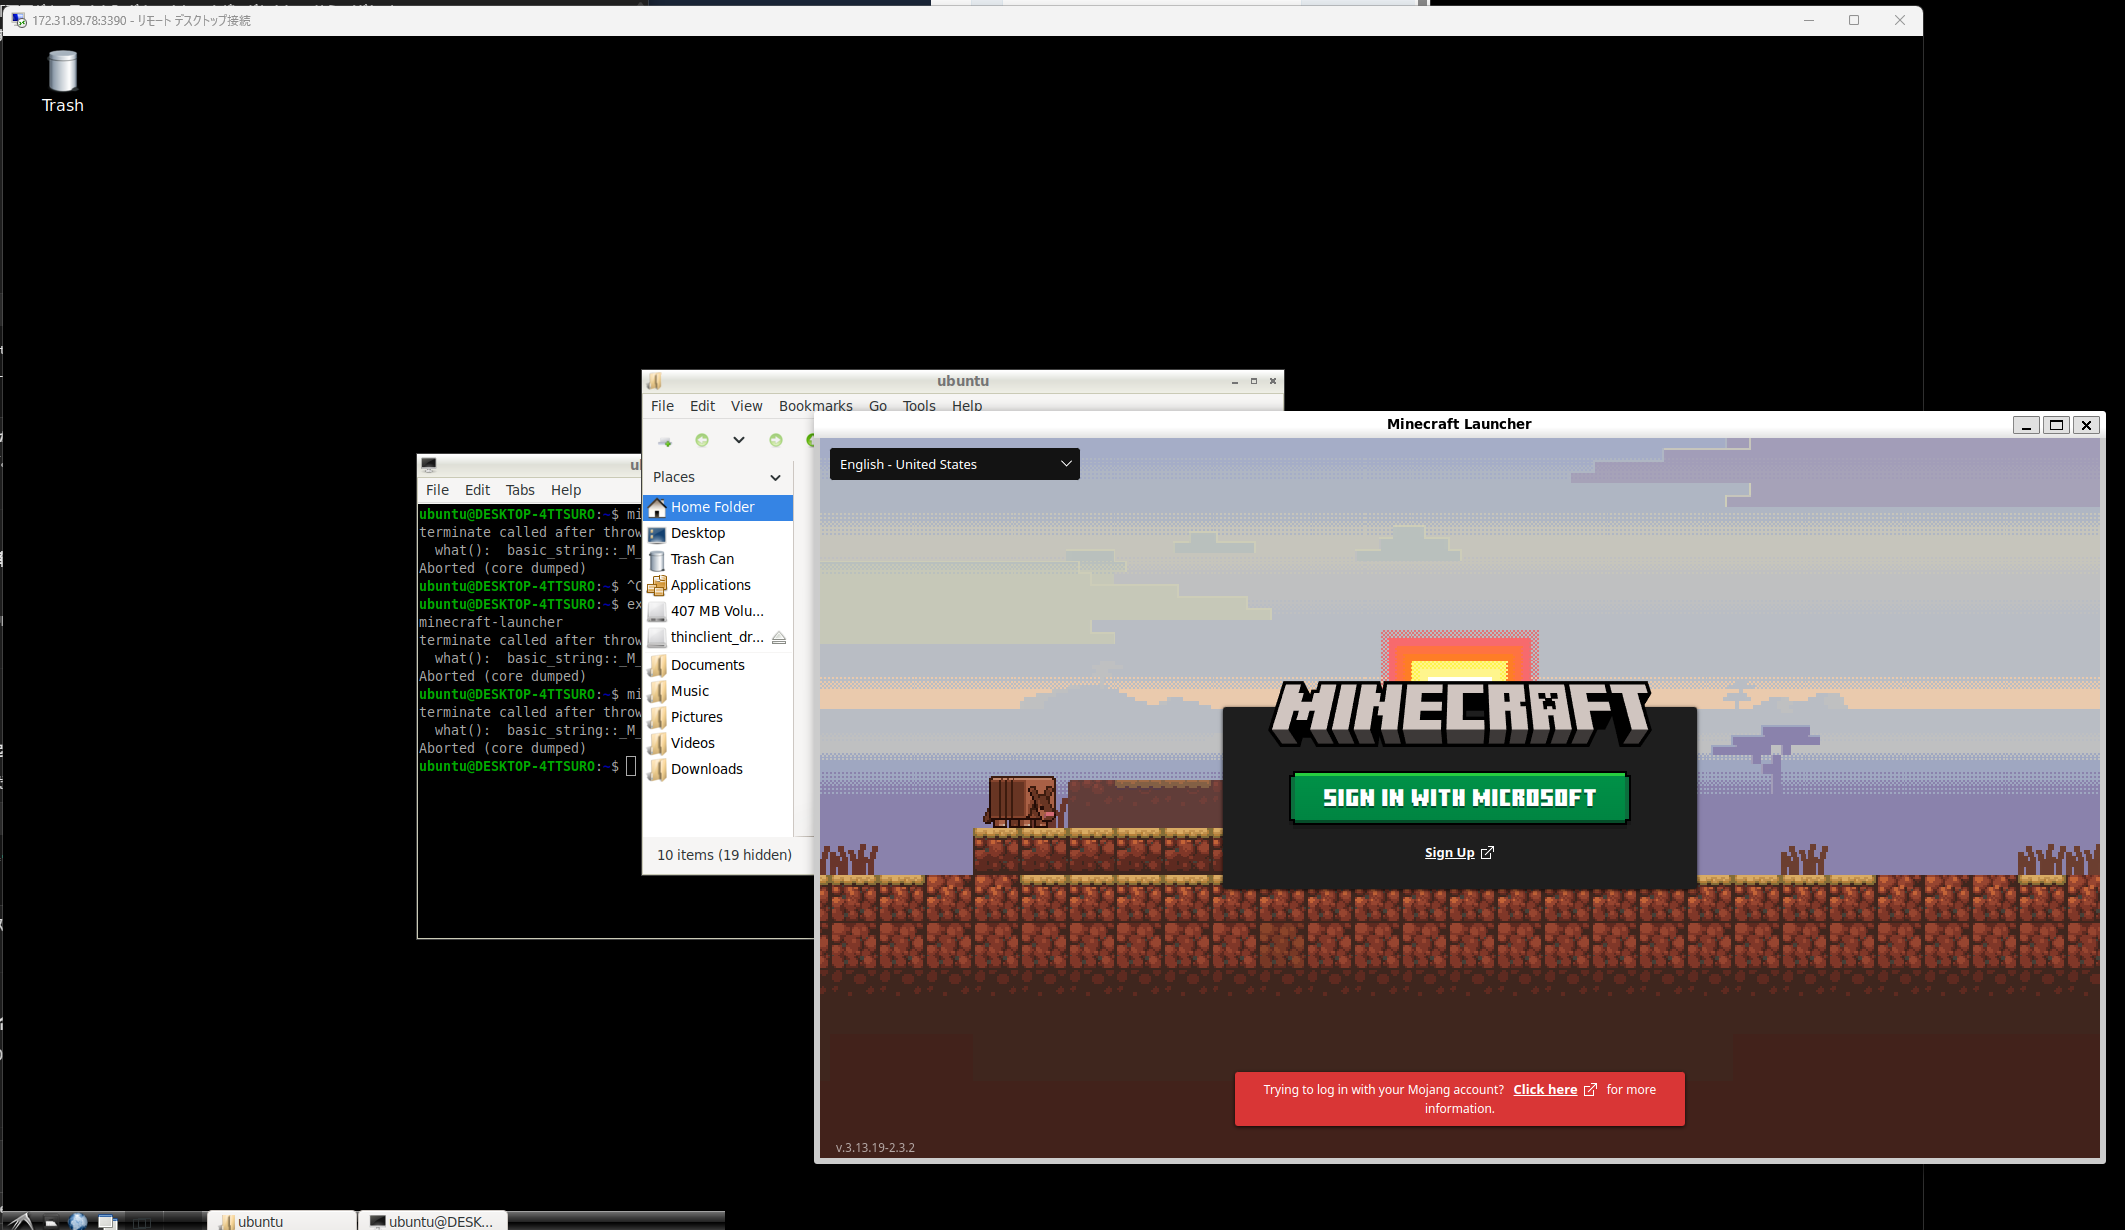Open the 407 MB Volume entry
Screen dimensions: 2125x1230
point(719,611)
